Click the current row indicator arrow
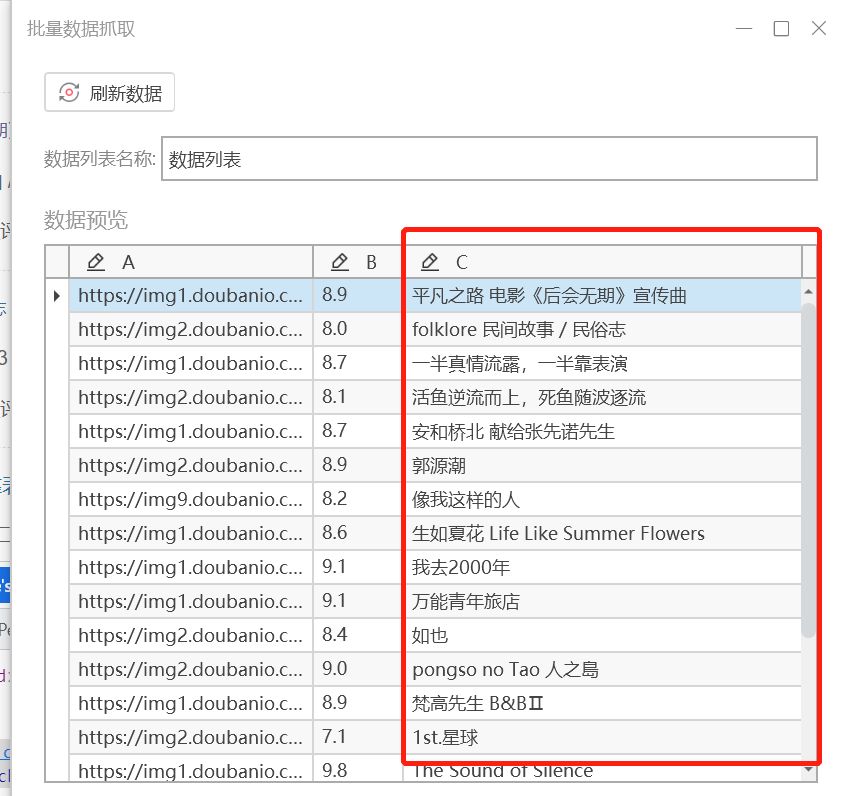Viewport: 844px width, 796px height. [x=57, y=295]
